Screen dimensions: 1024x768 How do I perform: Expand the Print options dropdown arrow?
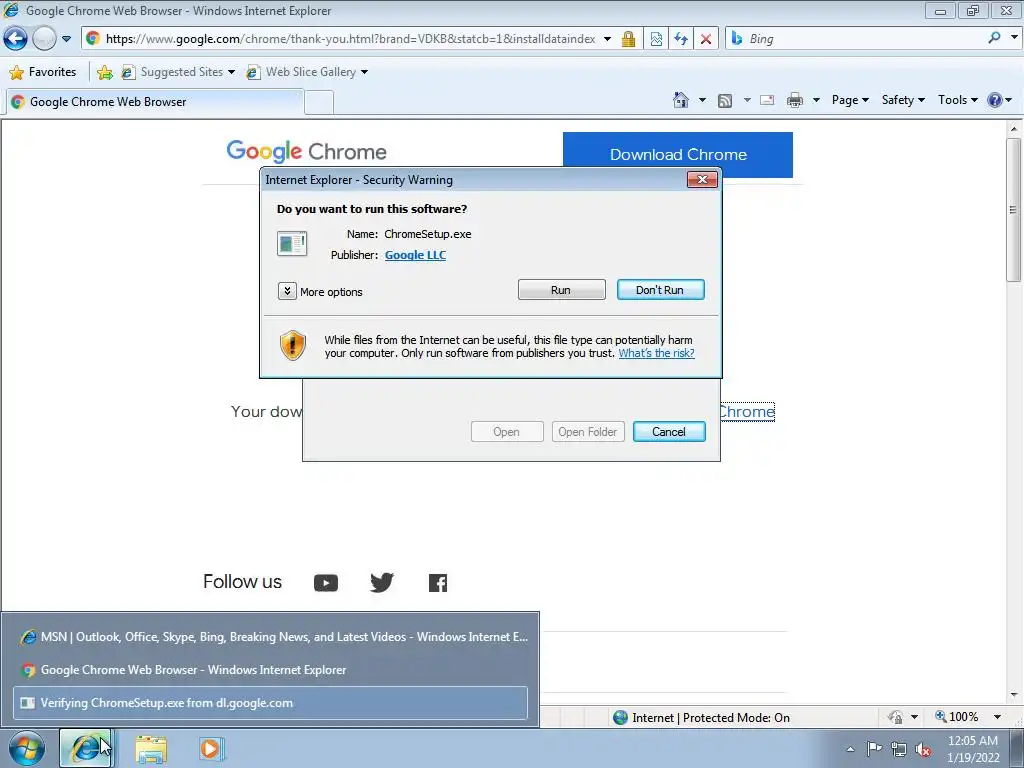[816, 100]
